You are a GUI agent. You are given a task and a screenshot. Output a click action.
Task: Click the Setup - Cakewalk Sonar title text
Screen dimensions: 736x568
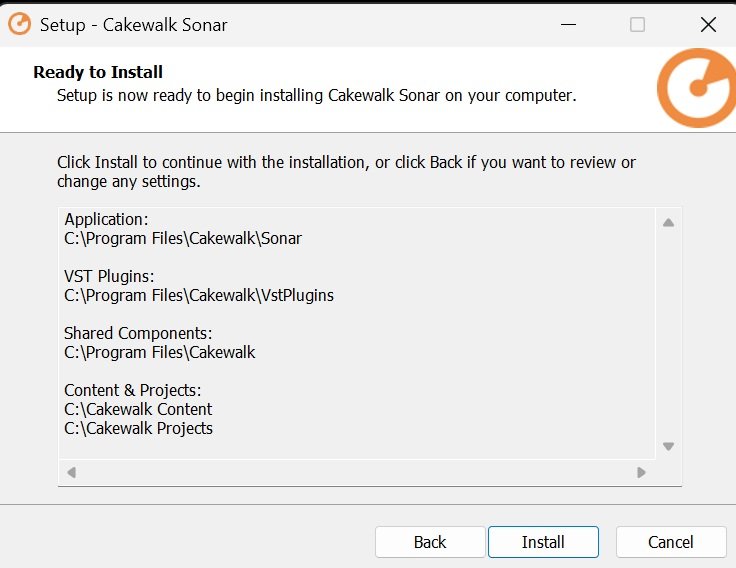133,25
